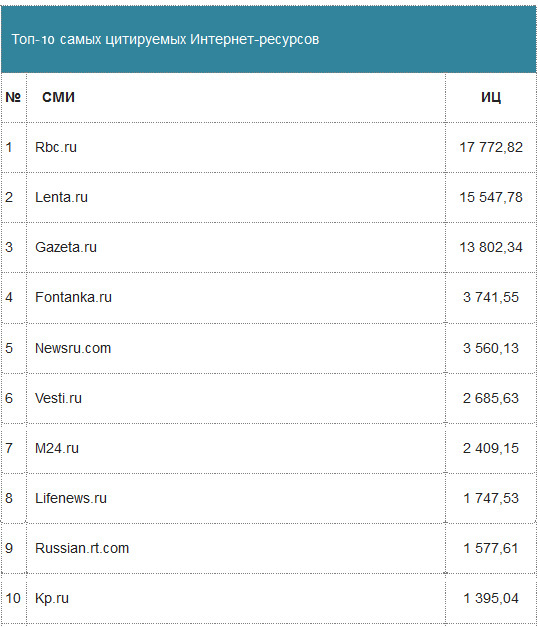The width and height of the screenshot is (538, 627).
Task: Click Vesti.ru in the table
Action: 58,398
